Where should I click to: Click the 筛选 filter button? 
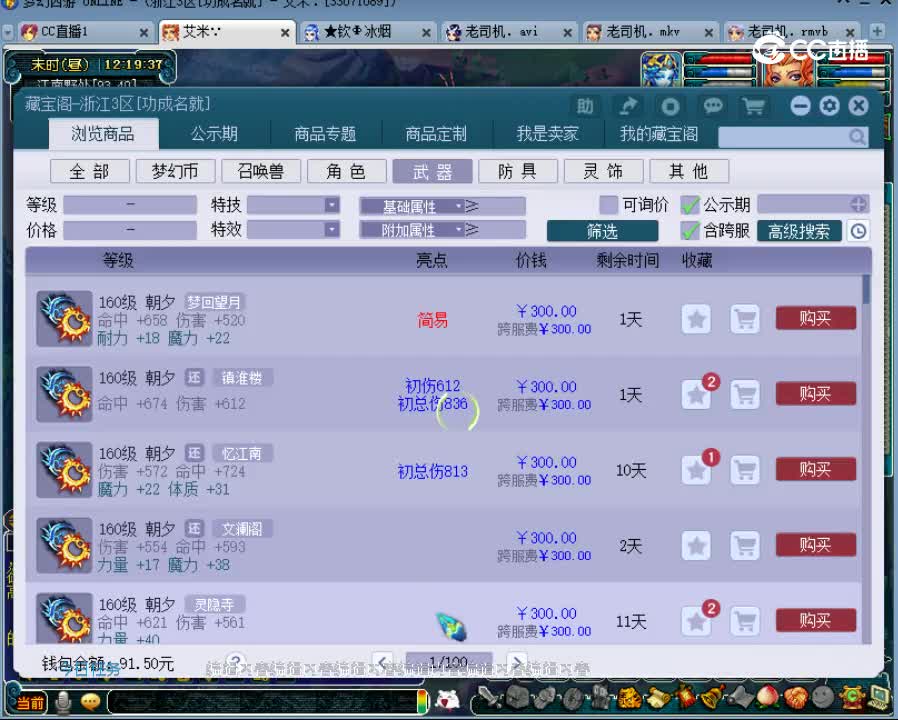pyautogui.click(x=602, y=231)
